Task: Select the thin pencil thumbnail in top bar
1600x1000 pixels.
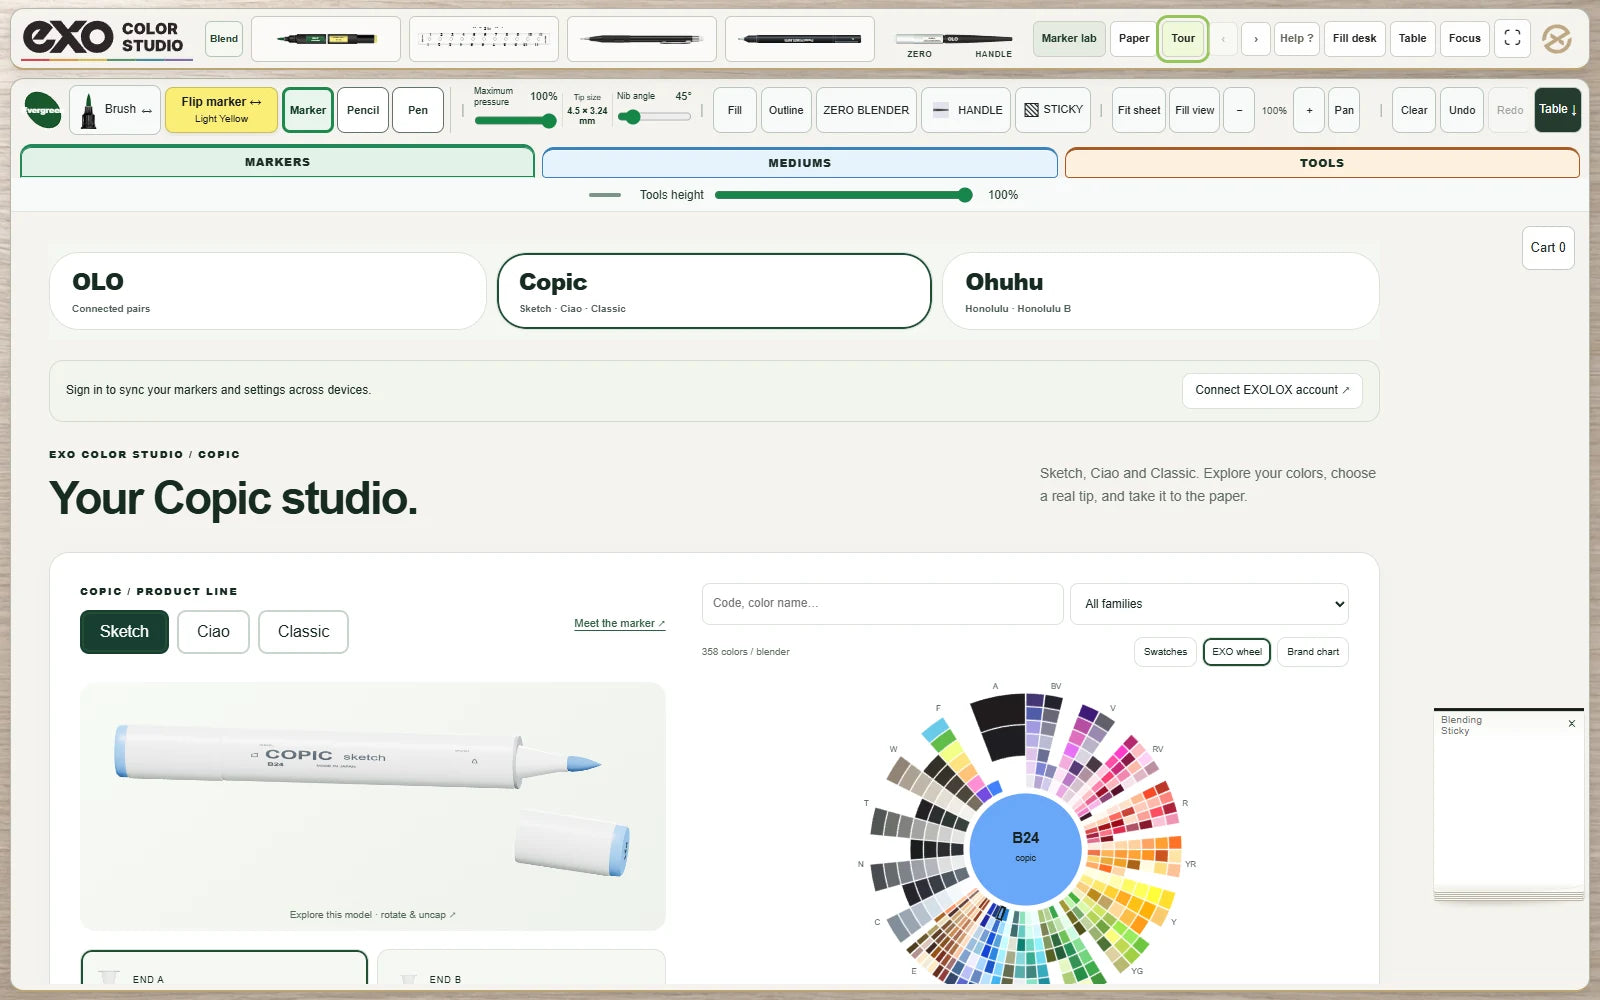Action: pyautogui.click(x=642, y=39)
